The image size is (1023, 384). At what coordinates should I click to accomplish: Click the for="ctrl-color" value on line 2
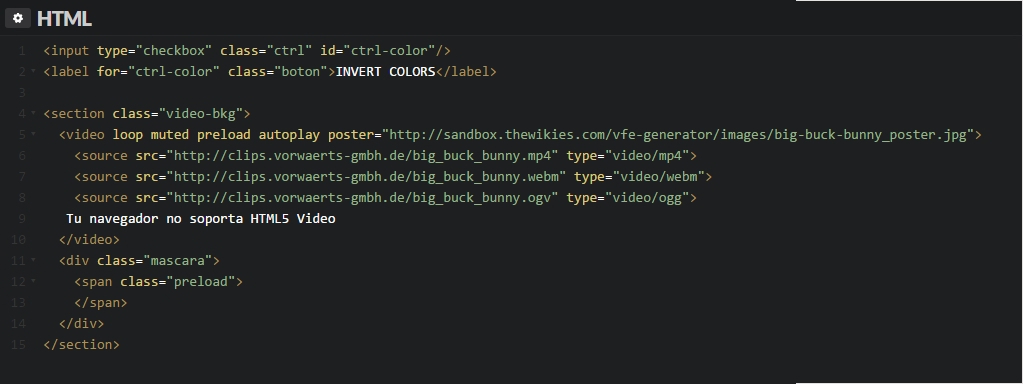click(x=174, y=72)
